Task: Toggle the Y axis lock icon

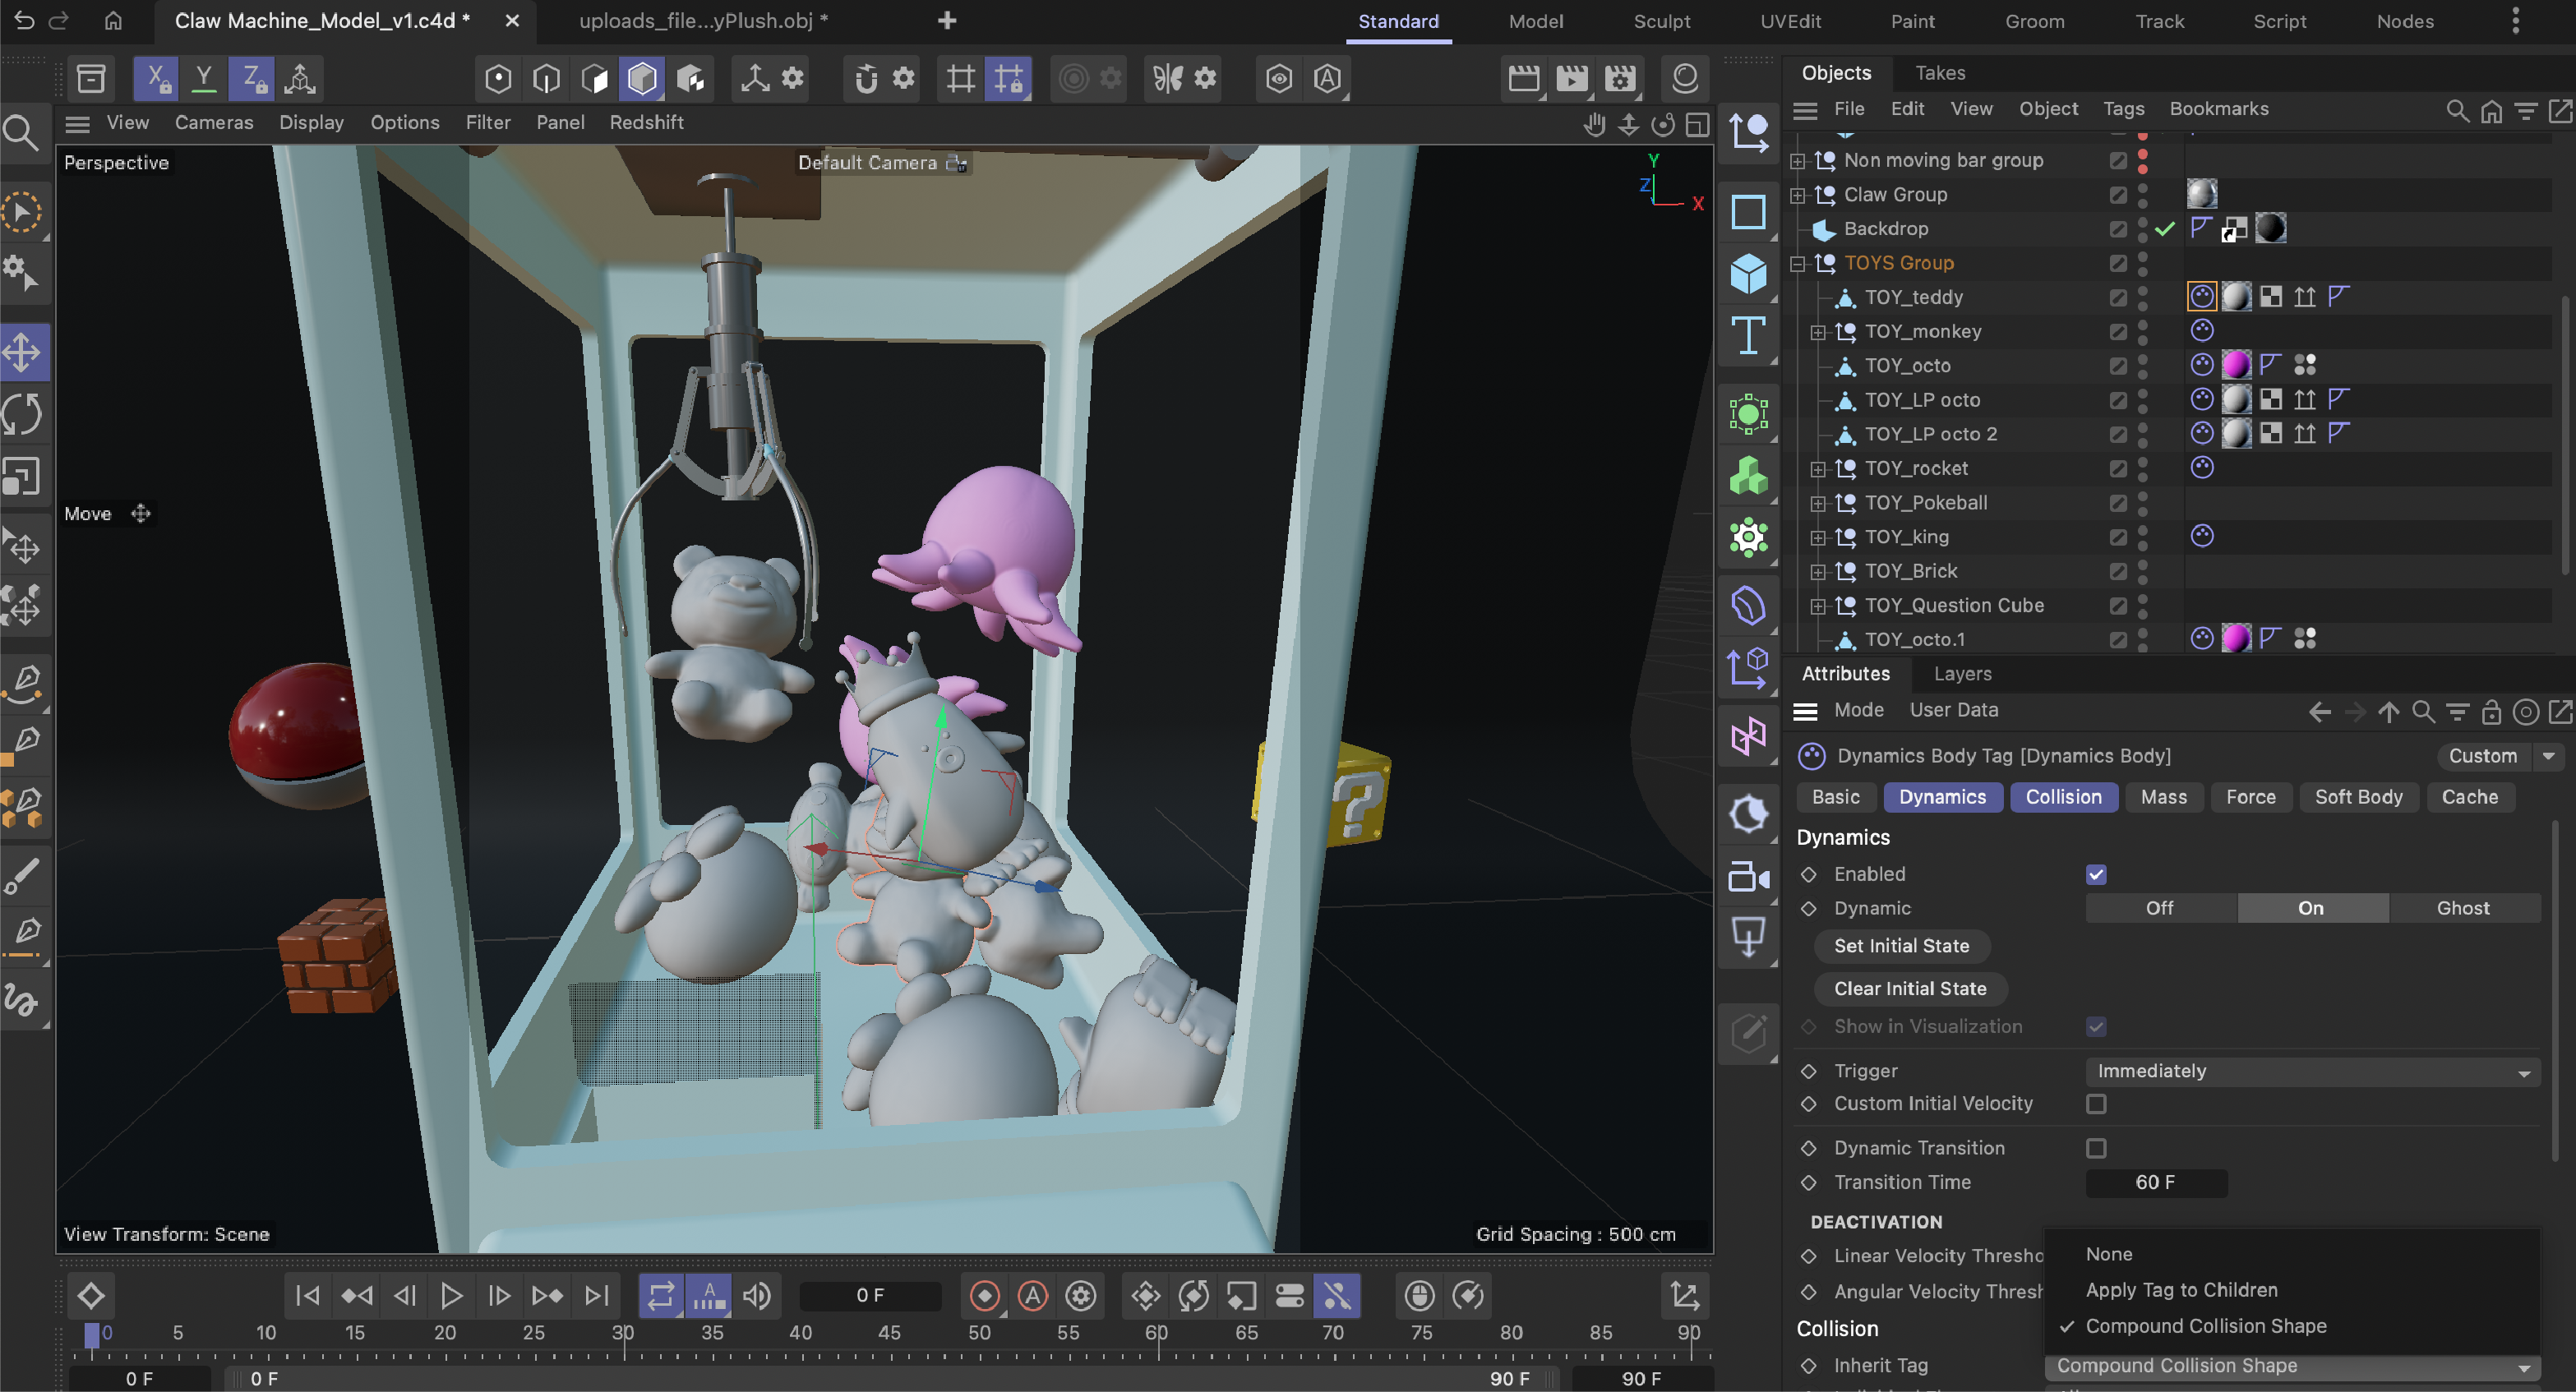Action: pyautogui.click(x=204, y=78)
